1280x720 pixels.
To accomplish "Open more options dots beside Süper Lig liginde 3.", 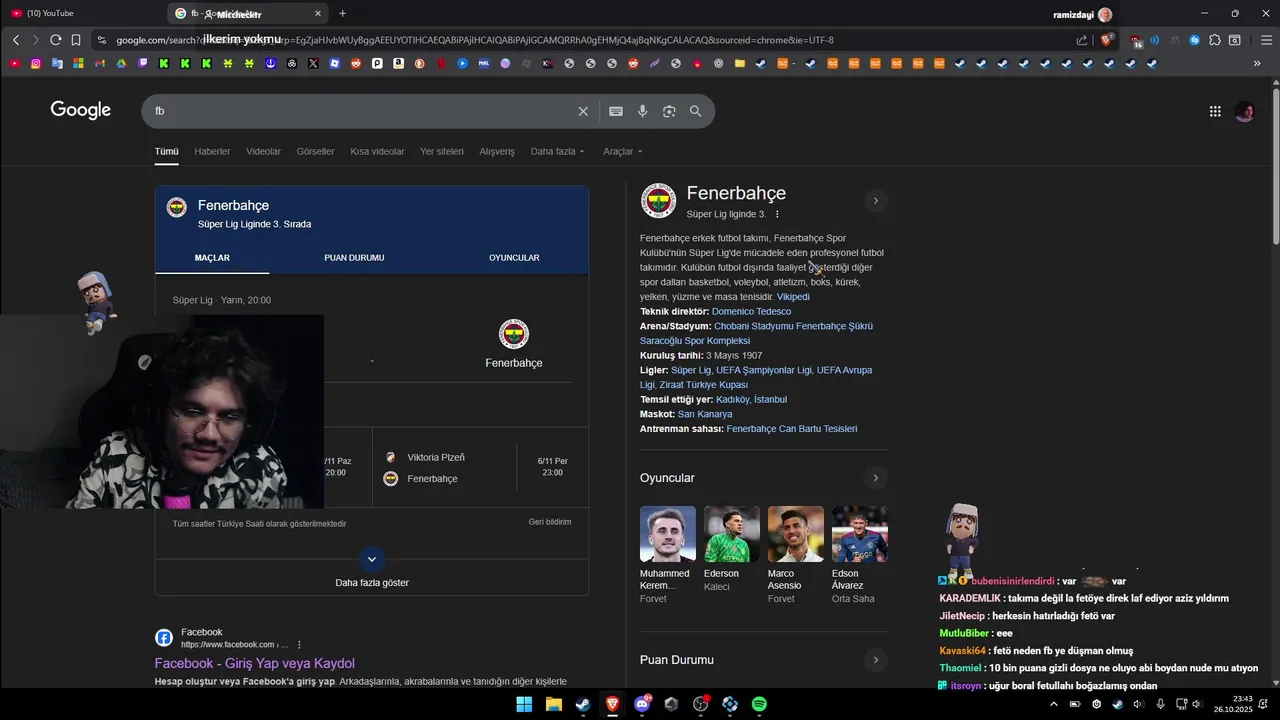I will coord(777,214).
